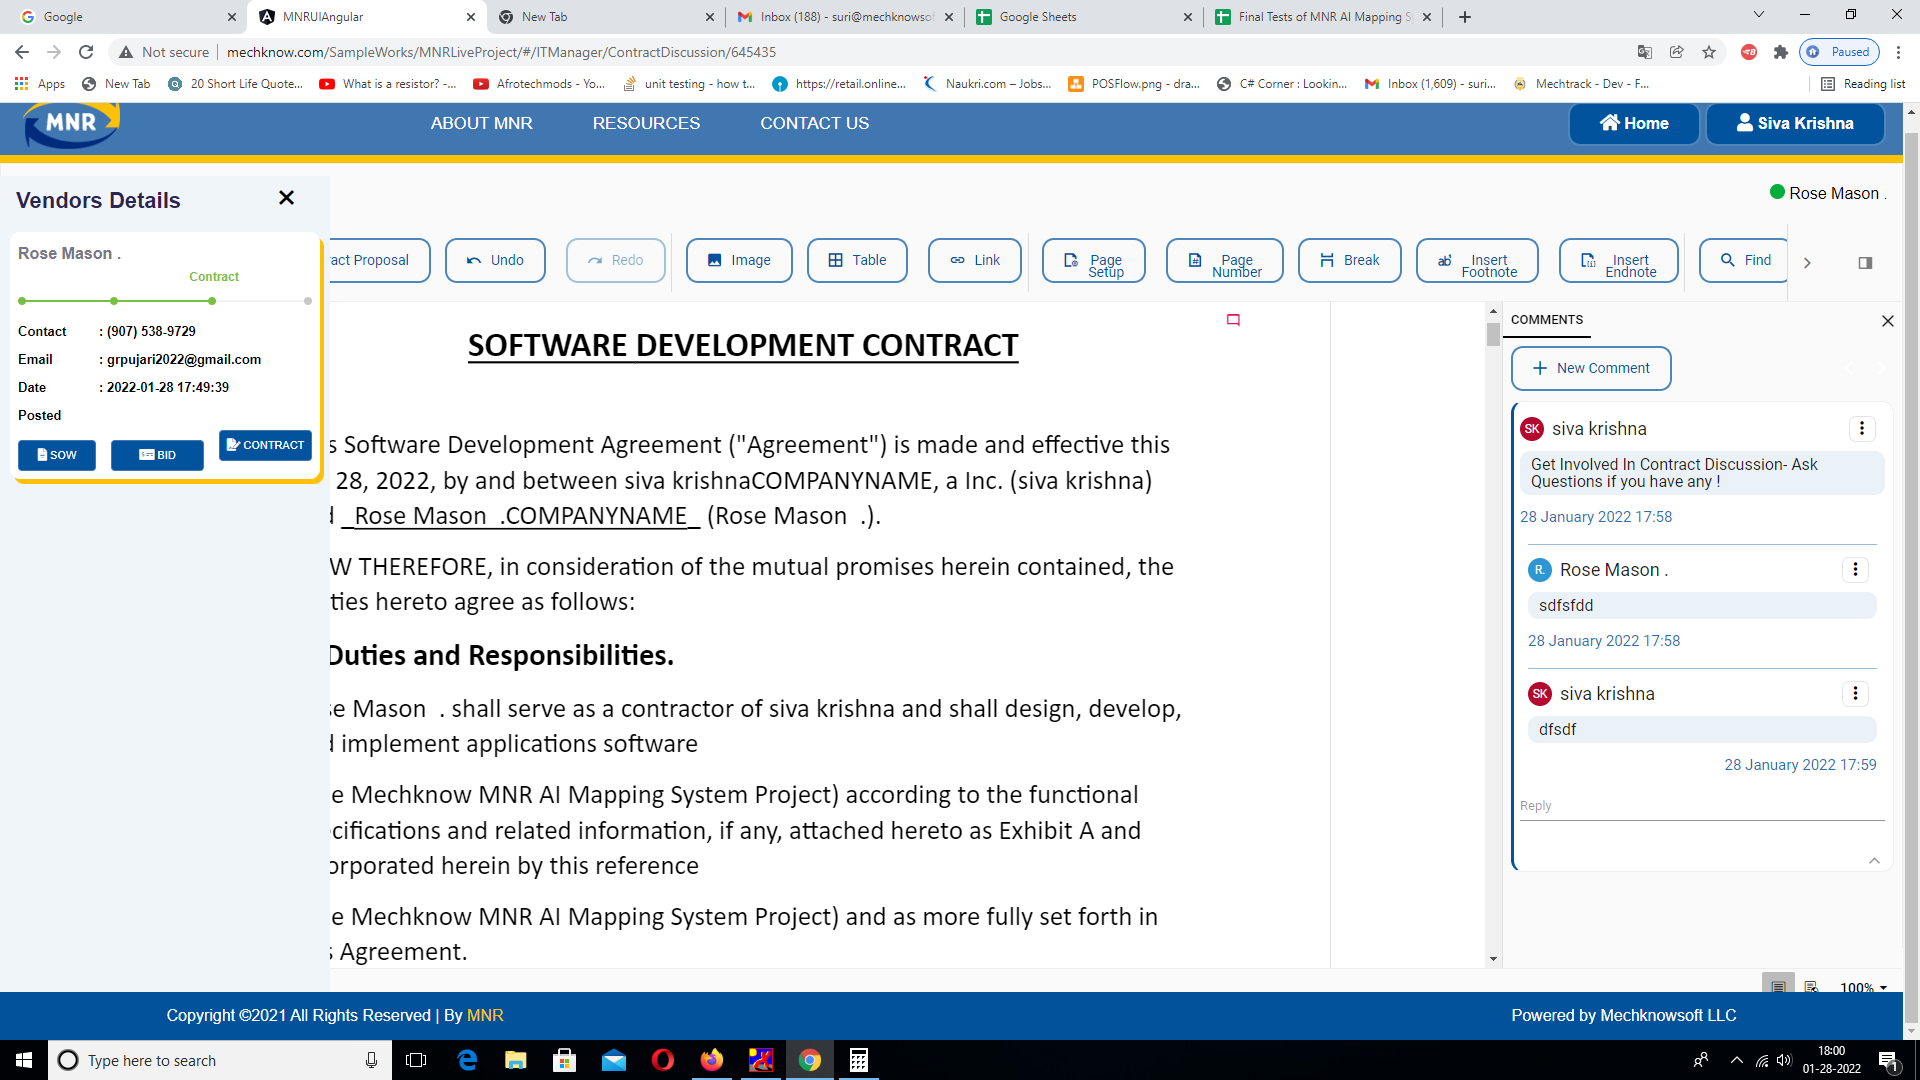
Task: Click the comment marker in the document
Action: [1233, 320]
